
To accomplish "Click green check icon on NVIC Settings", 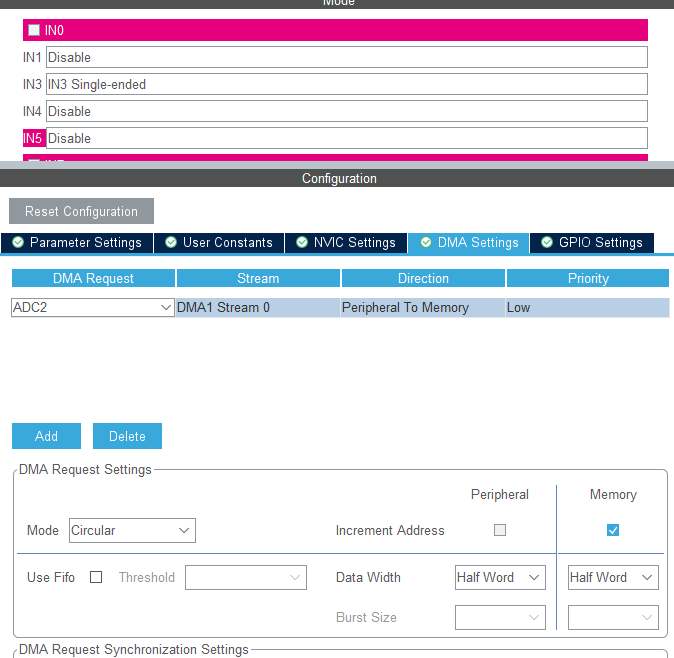I will tap(302, 242).
